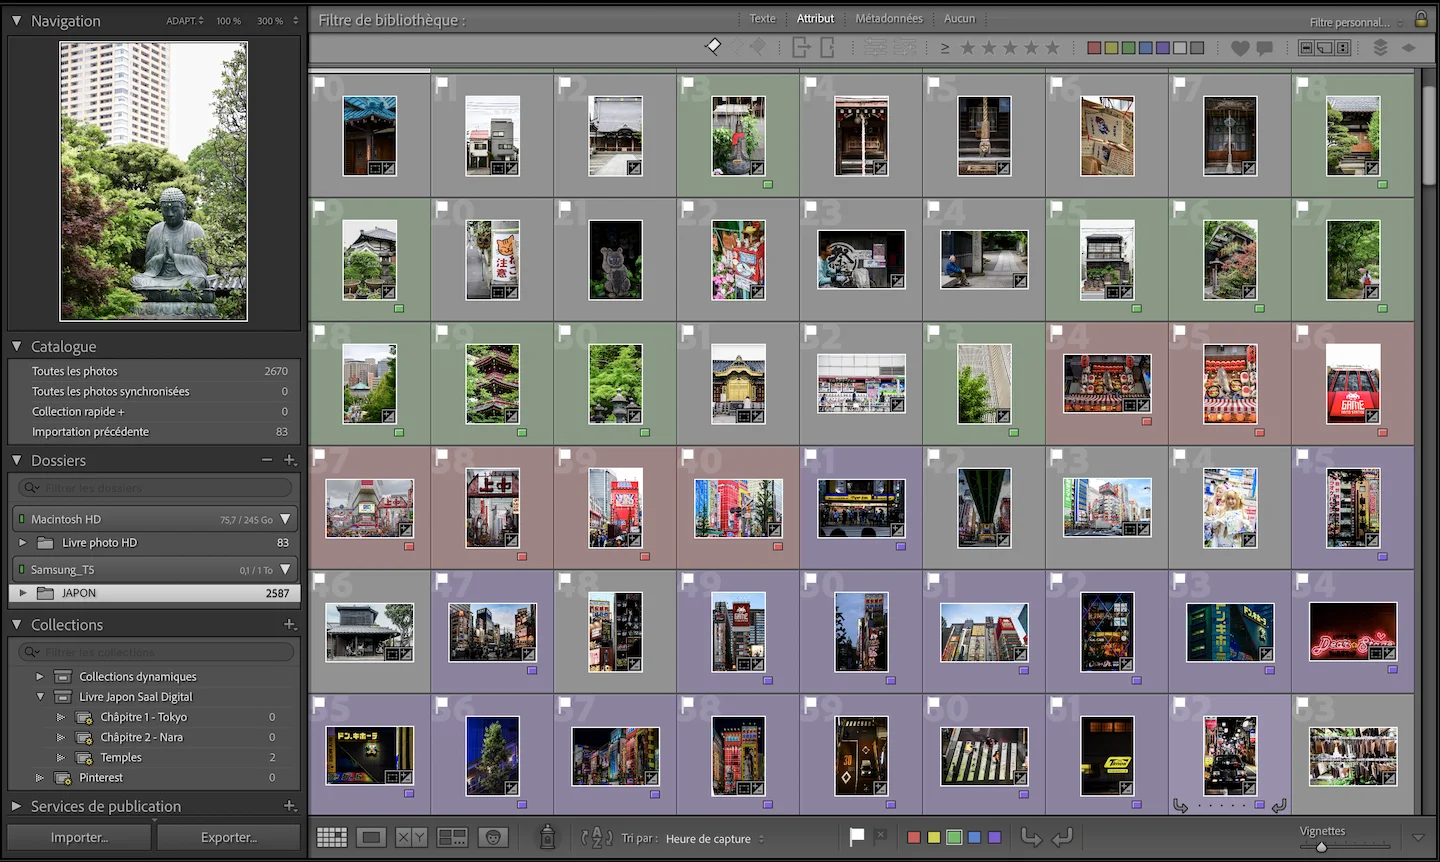Select the Compare view XY icon
1440x862 pixels.
411,837
